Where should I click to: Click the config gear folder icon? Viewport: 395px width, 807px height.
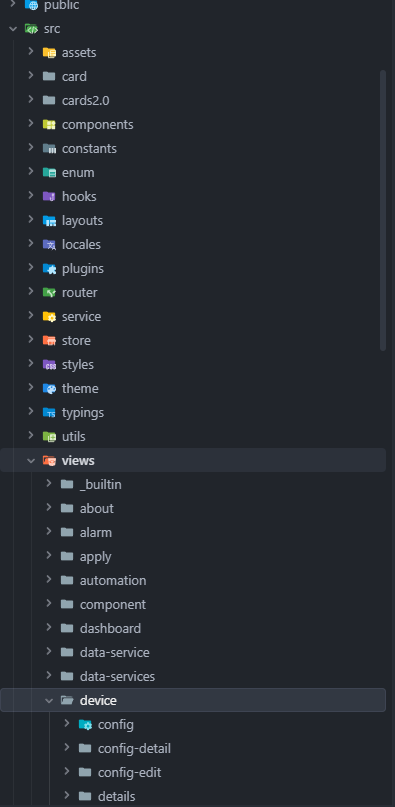85,725
